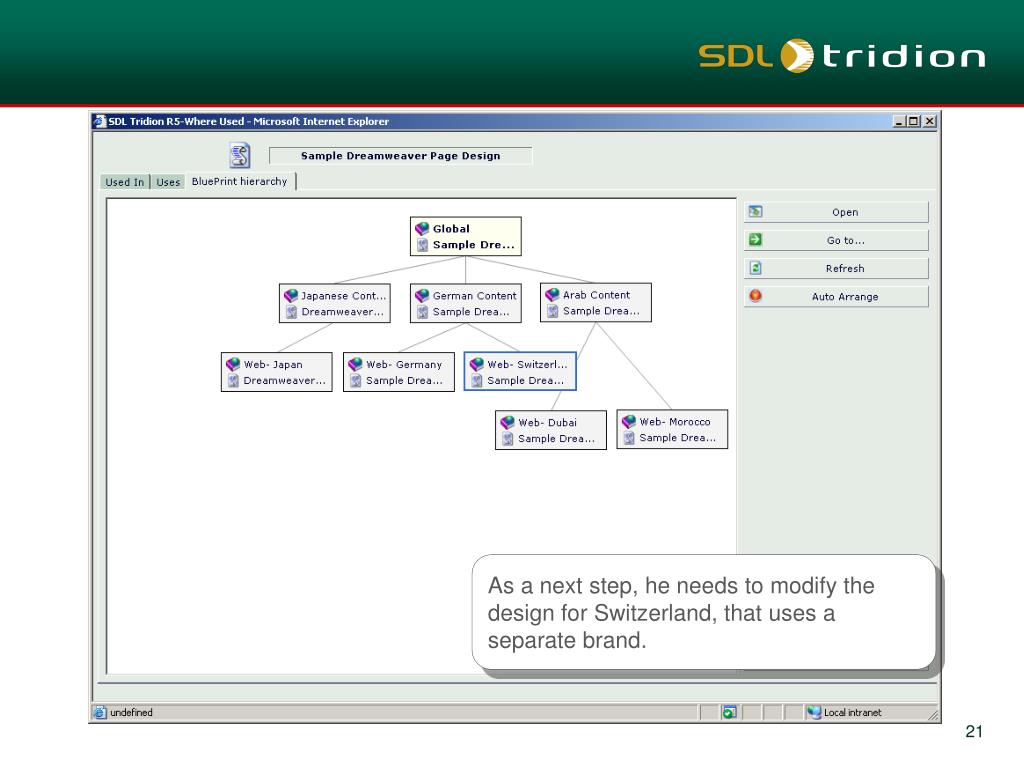Click the Japanese Content publication icon

(291, 295)
